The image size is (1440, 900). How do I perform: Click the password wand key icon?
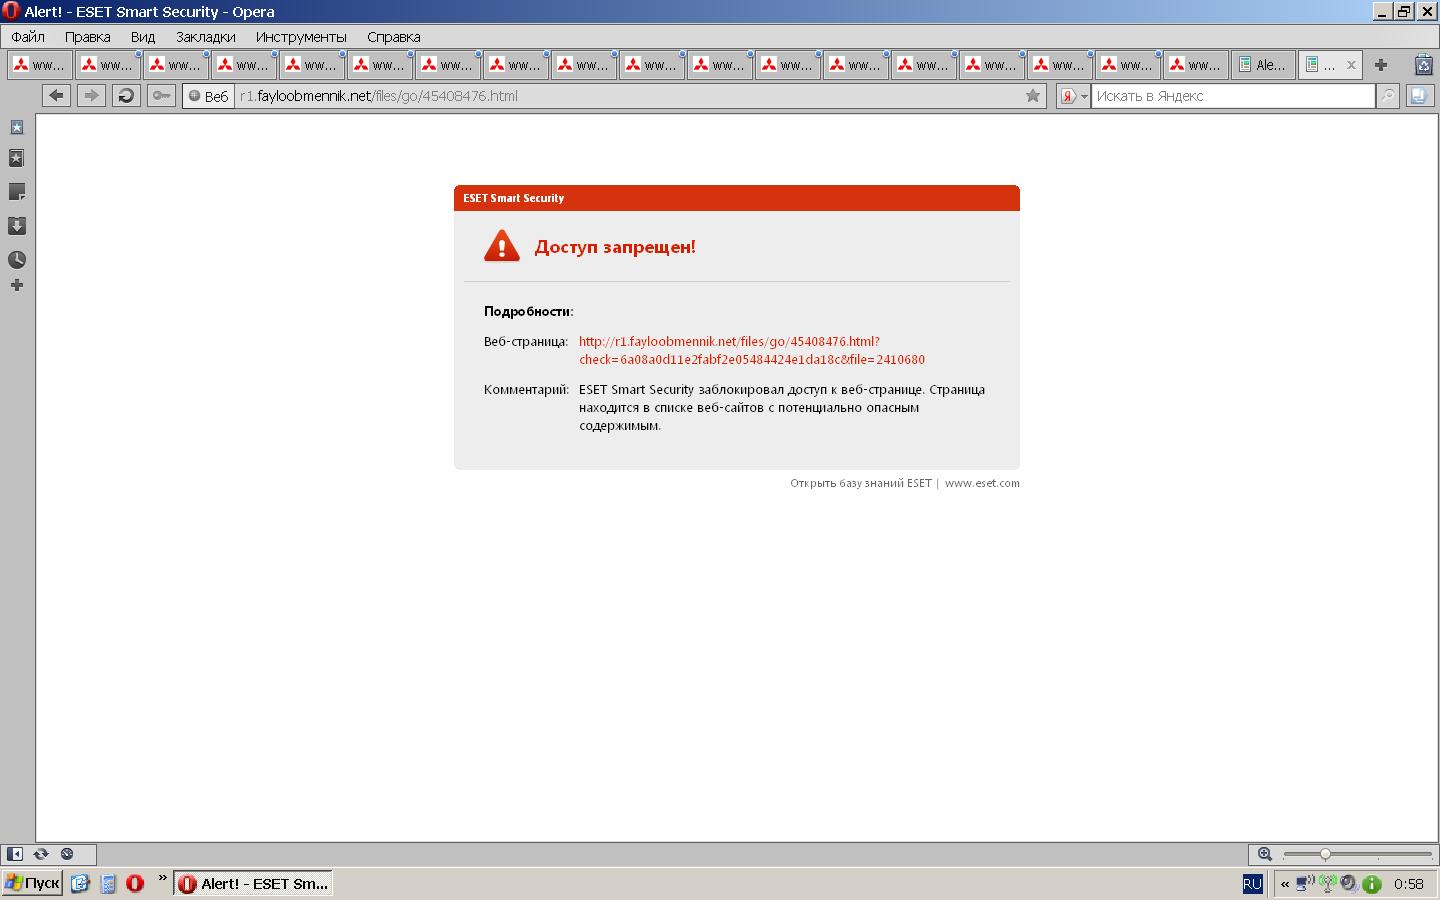160,96
